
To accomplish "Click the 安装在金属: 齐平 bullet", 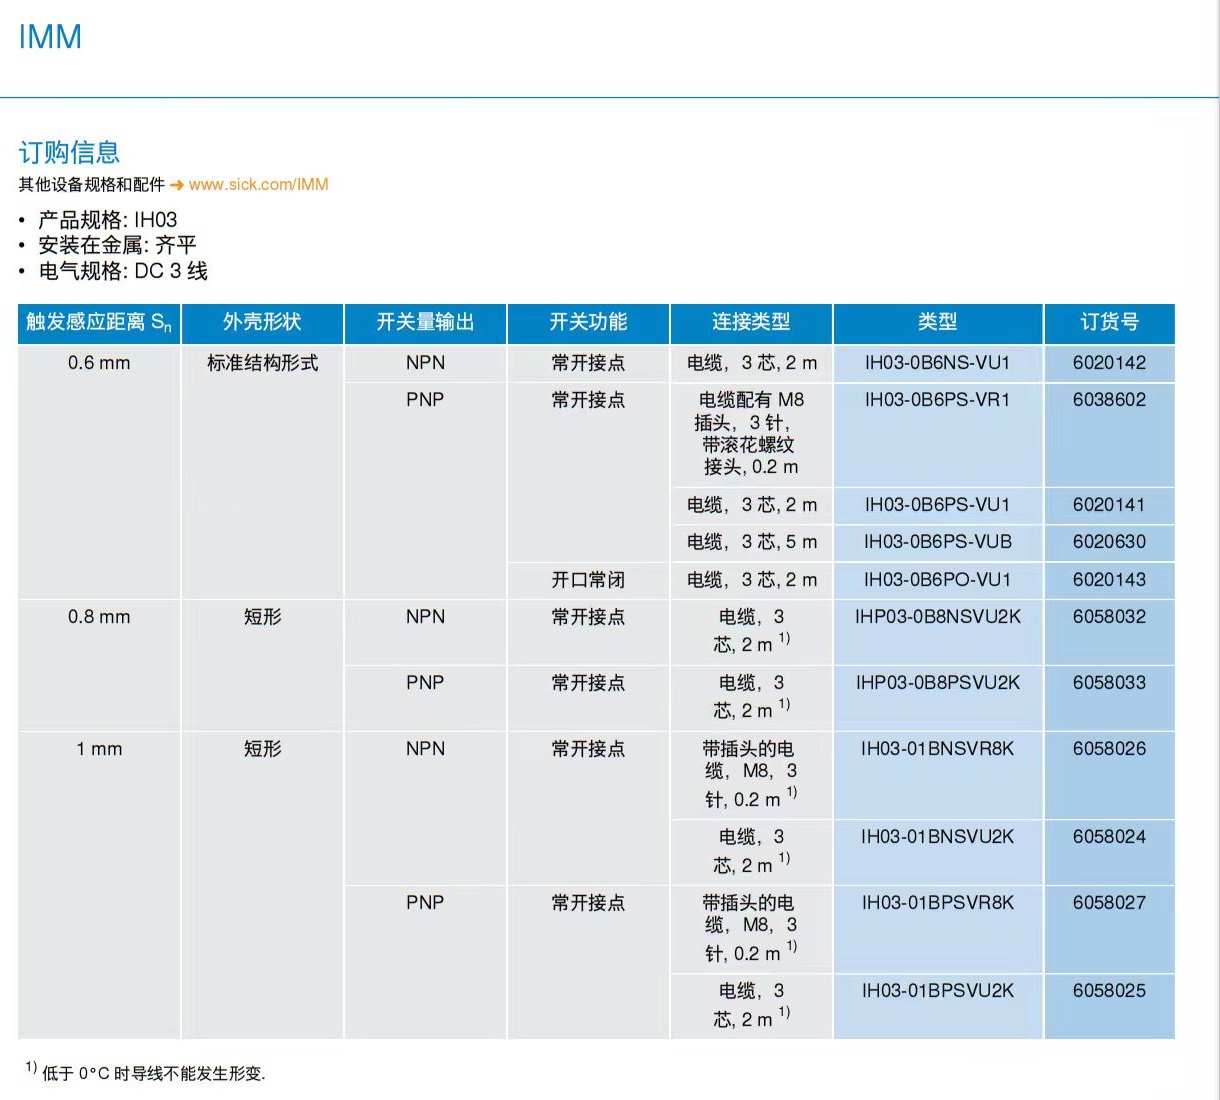I will pos(117,245).
